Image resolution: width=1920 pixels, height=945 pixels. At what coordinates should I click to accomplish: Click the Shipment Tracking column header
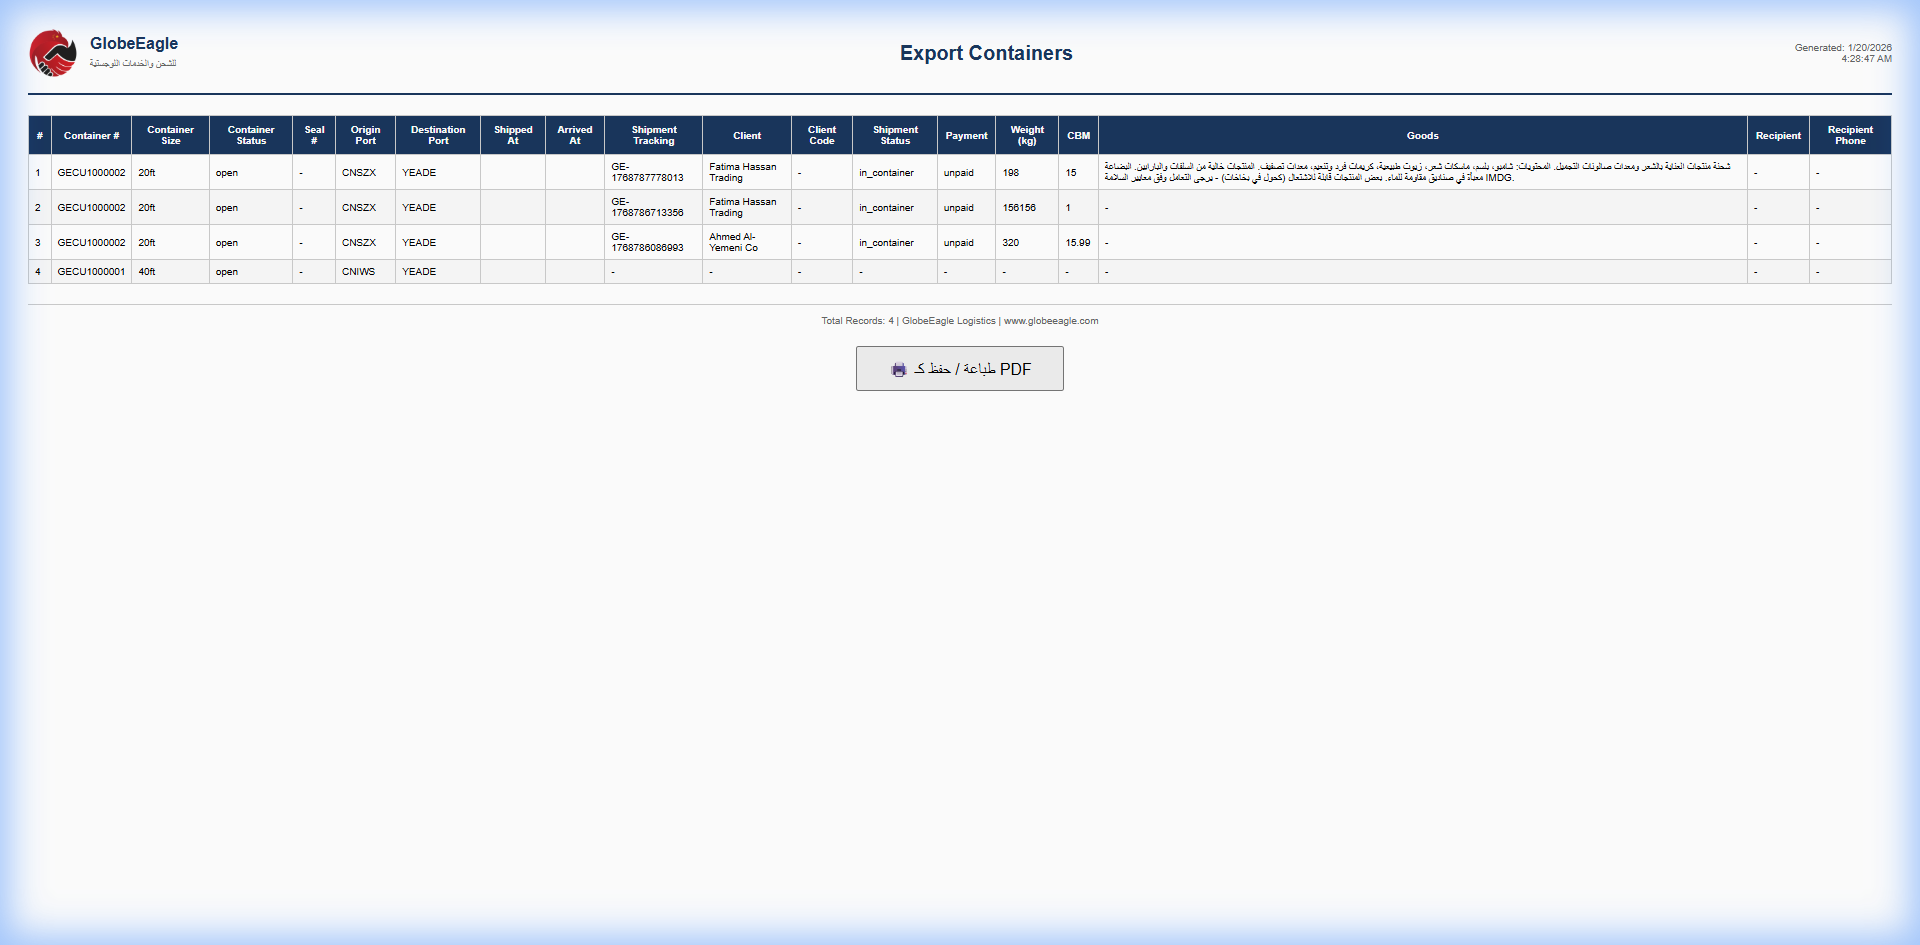click(653, 135)
